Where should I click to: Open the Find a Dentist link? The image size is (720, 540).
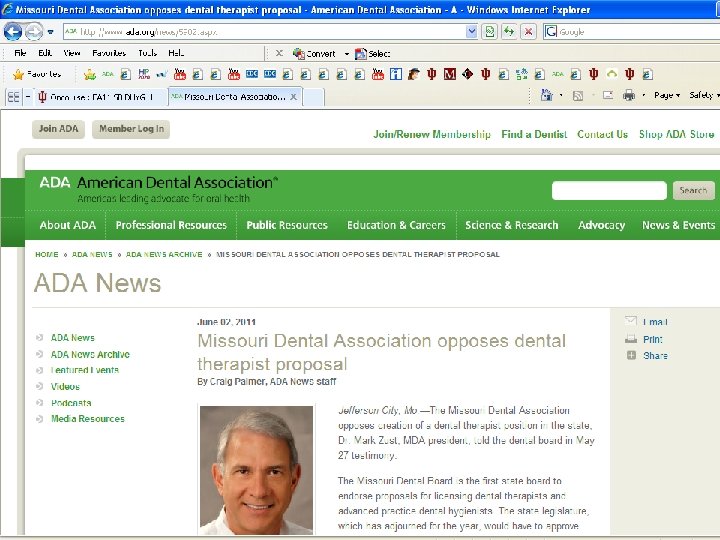[534, 134]
